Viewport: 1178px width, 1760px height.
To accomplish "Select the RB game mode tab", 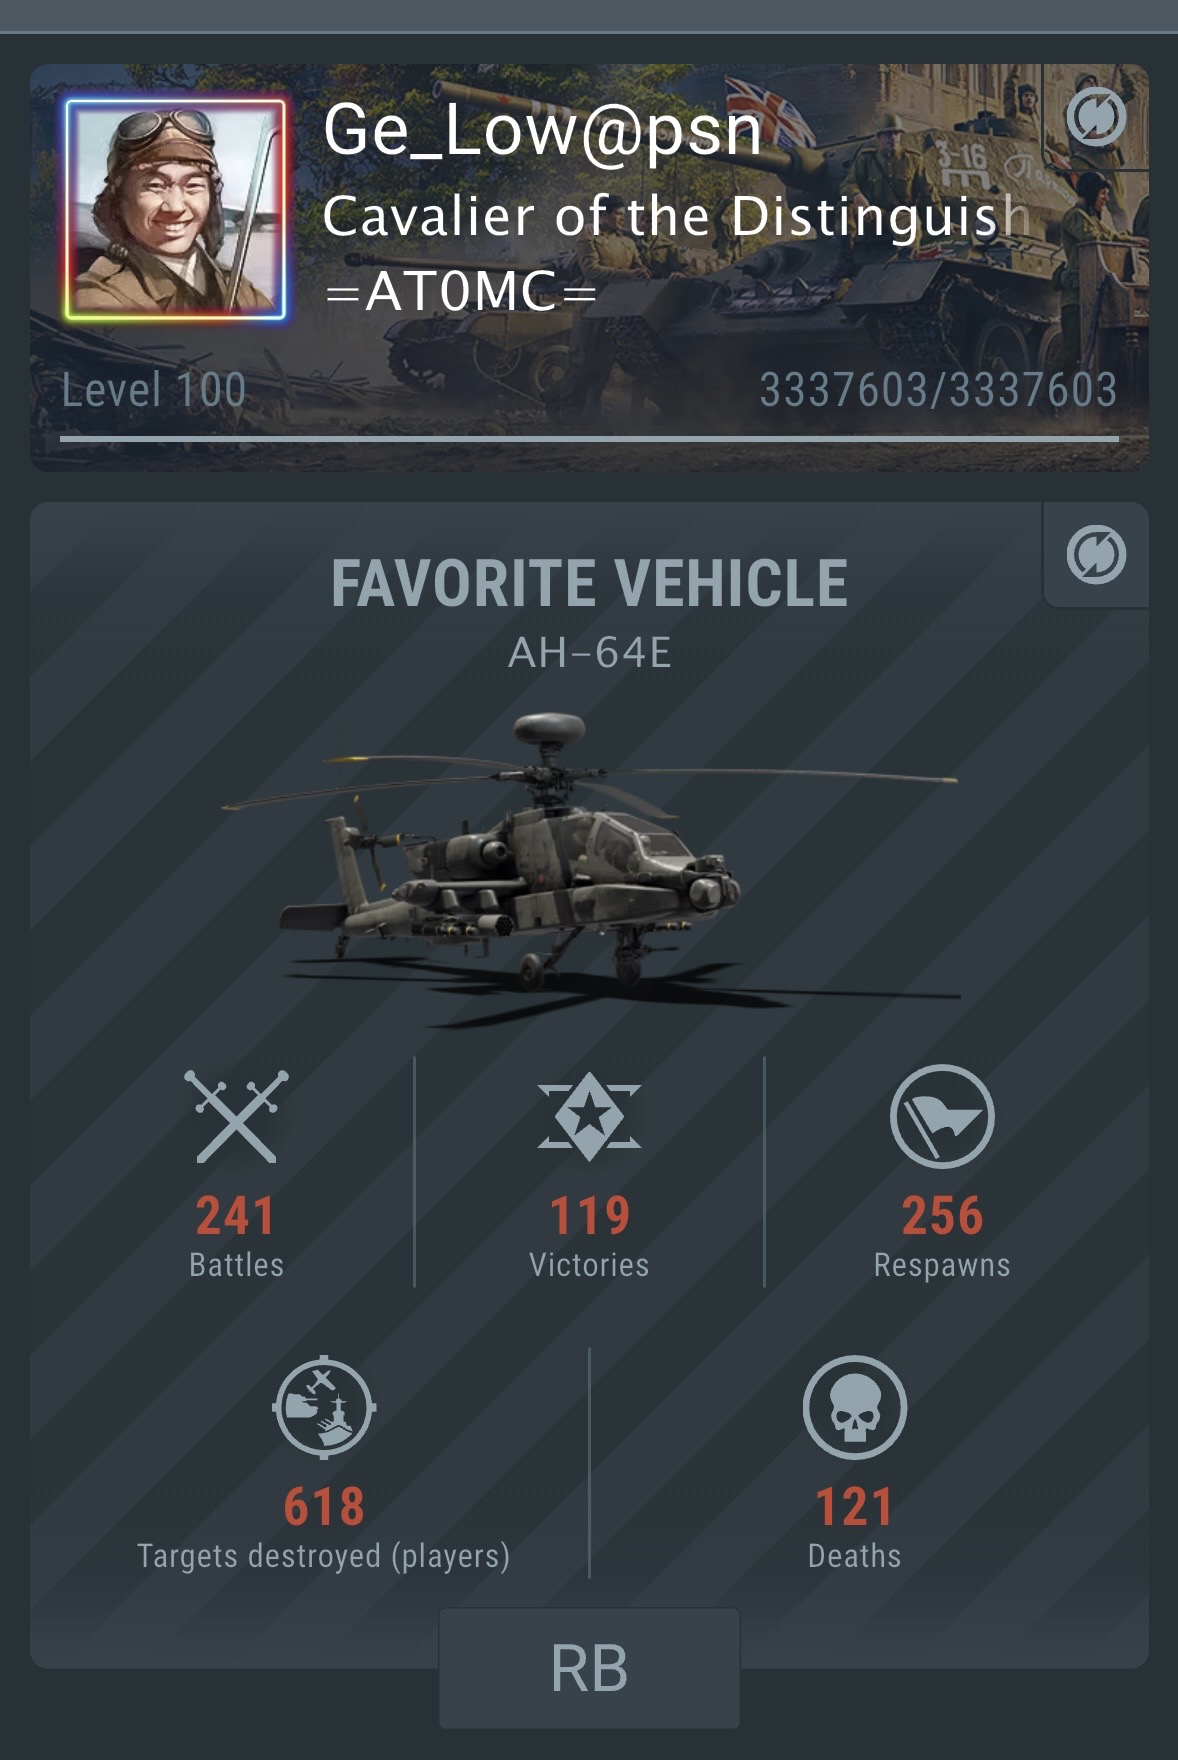I will (x=589, y=1668).
